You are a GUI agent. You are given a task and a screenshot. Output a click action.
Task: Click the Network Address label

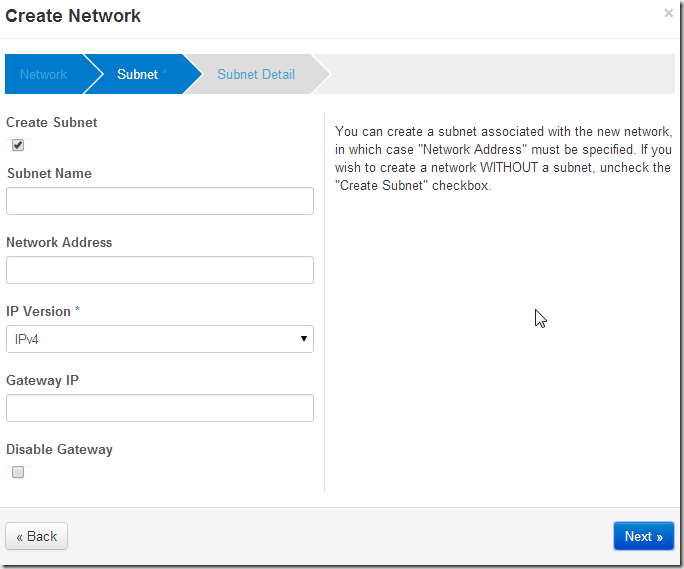click(59, 243)
